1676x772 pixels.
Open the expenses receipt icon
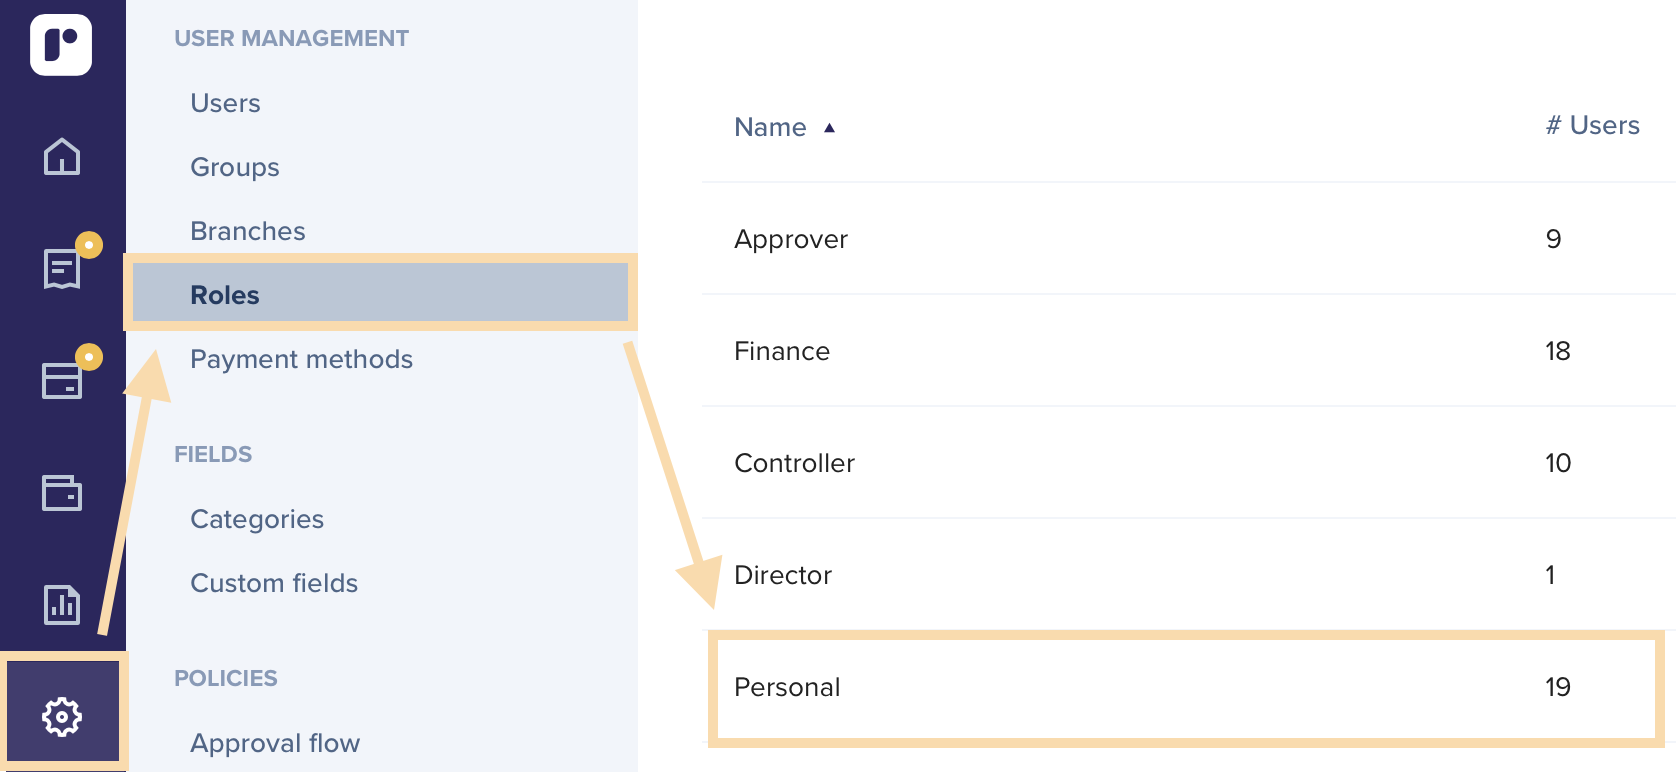pos(62,268)
